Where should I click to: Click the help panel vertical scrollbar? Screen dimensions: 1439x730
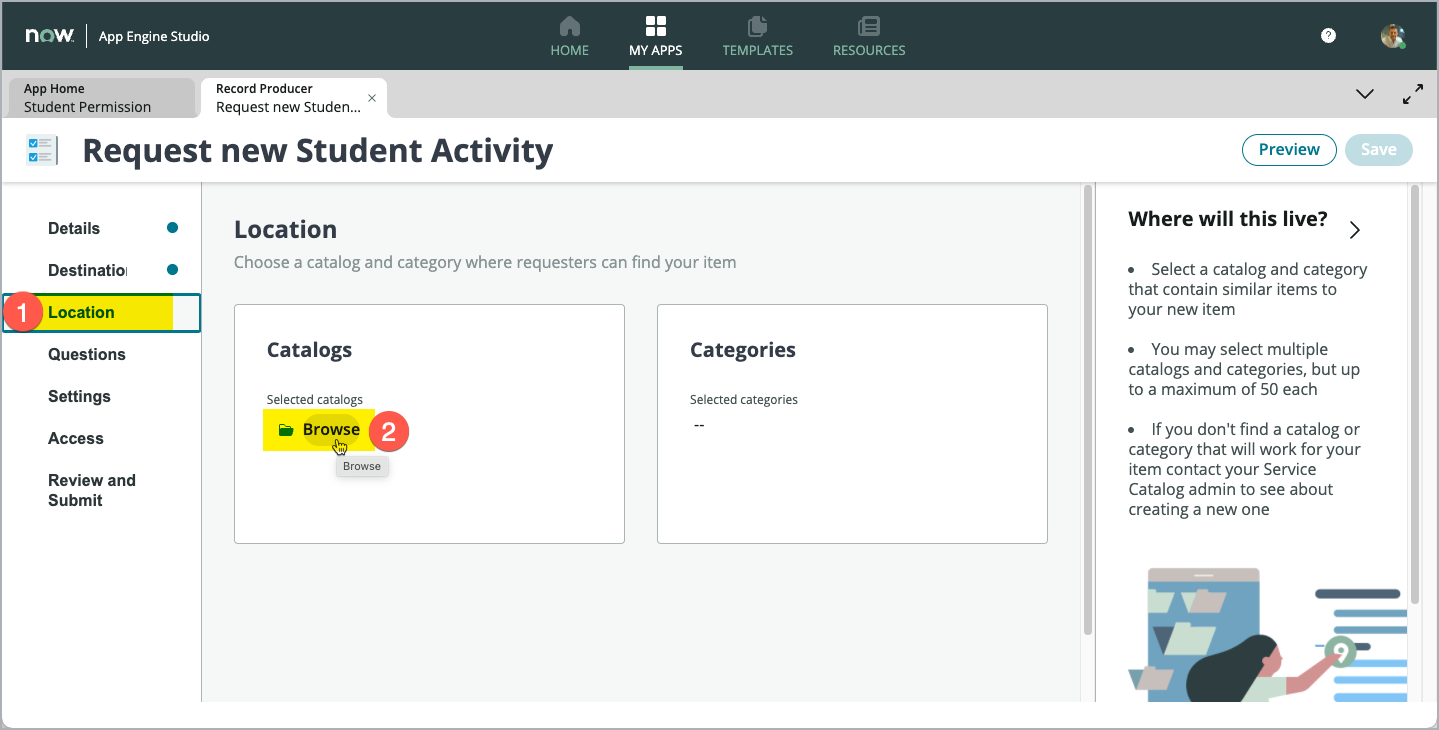point(1414,395)
